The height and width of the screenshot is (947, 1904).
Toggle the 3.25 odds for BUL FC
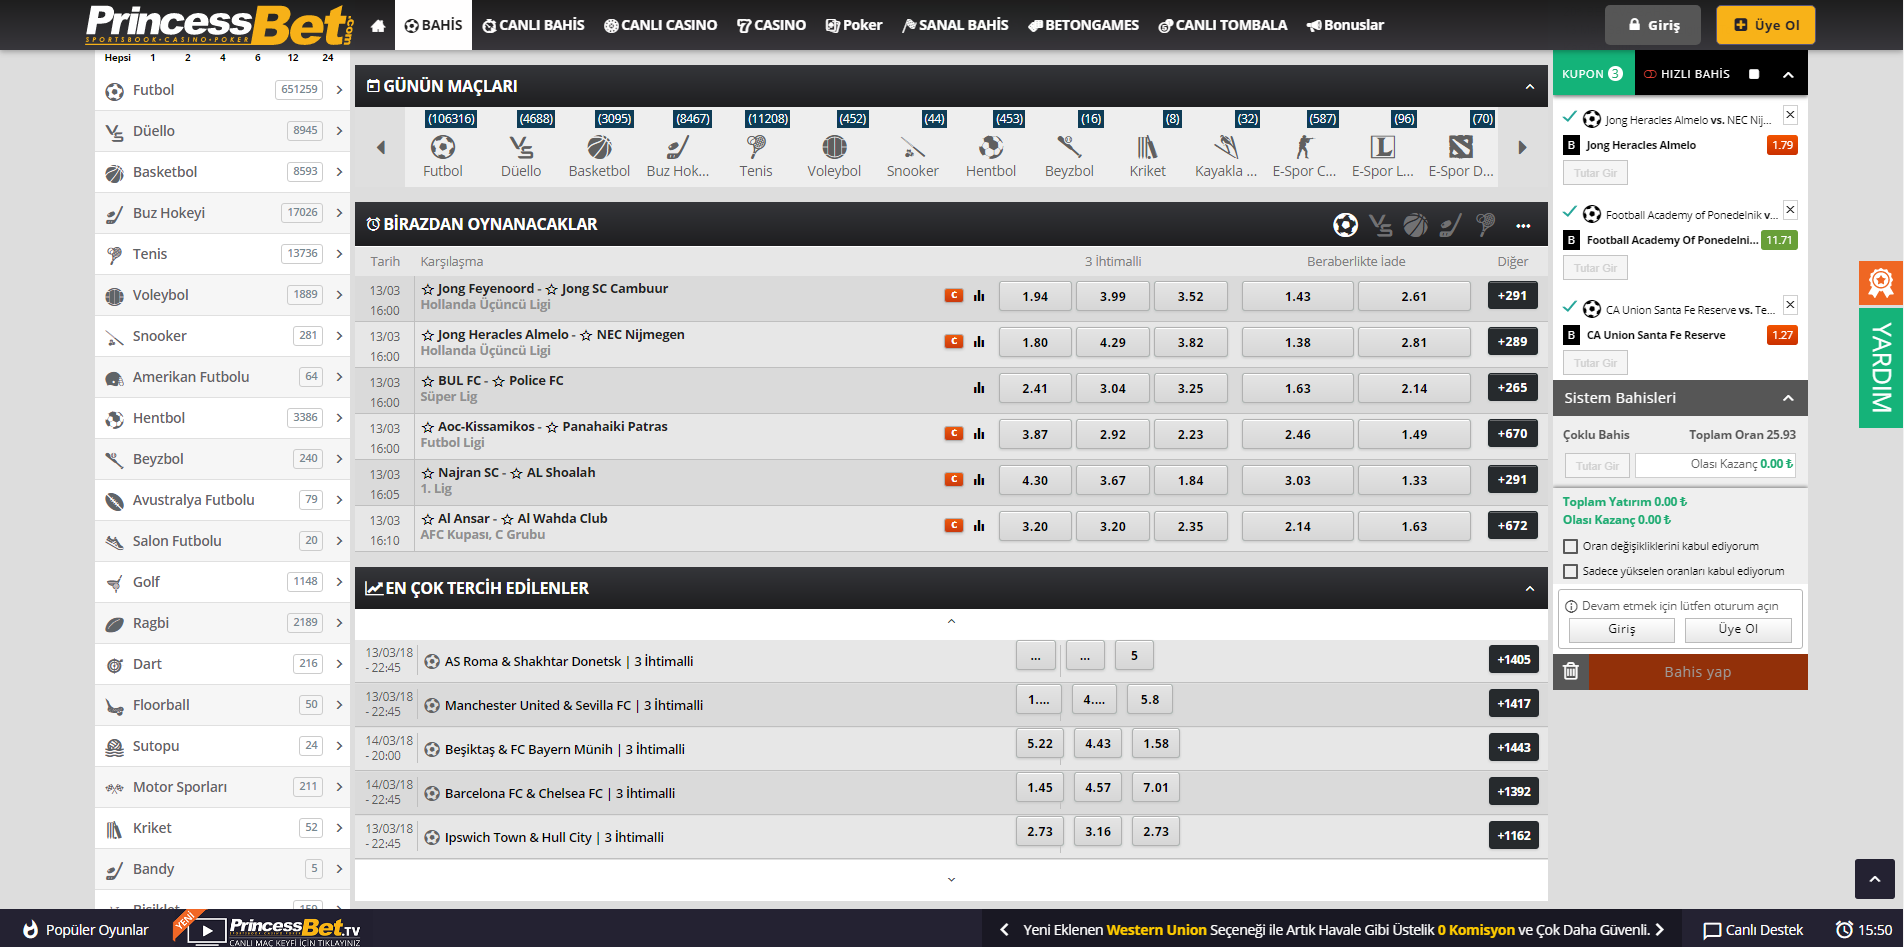tap(1190, 388)
